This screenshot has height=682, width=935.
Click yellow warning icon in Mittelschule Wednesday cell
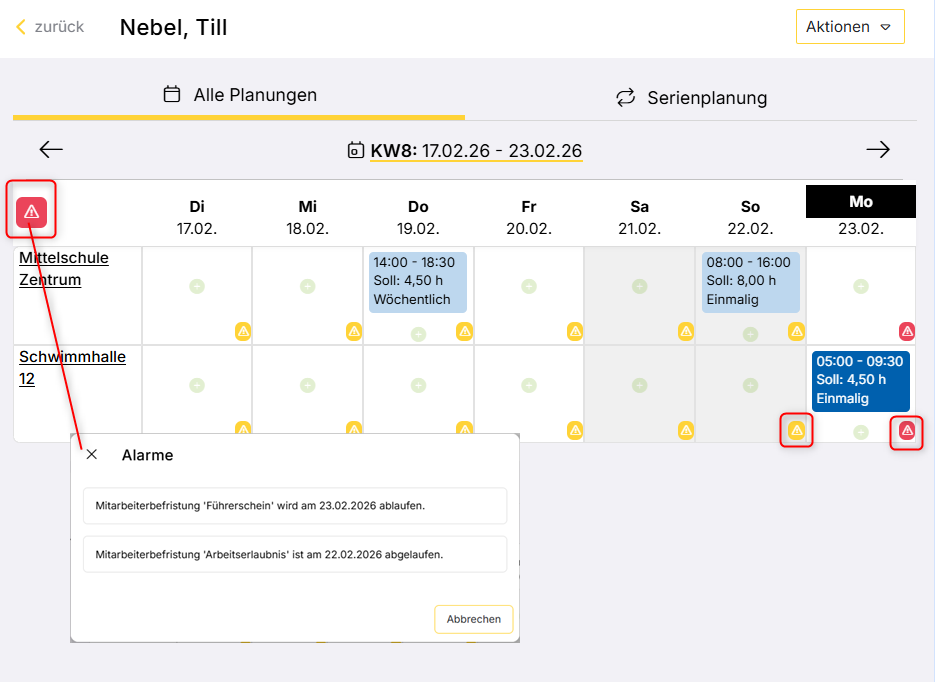(x=354, y=331)
